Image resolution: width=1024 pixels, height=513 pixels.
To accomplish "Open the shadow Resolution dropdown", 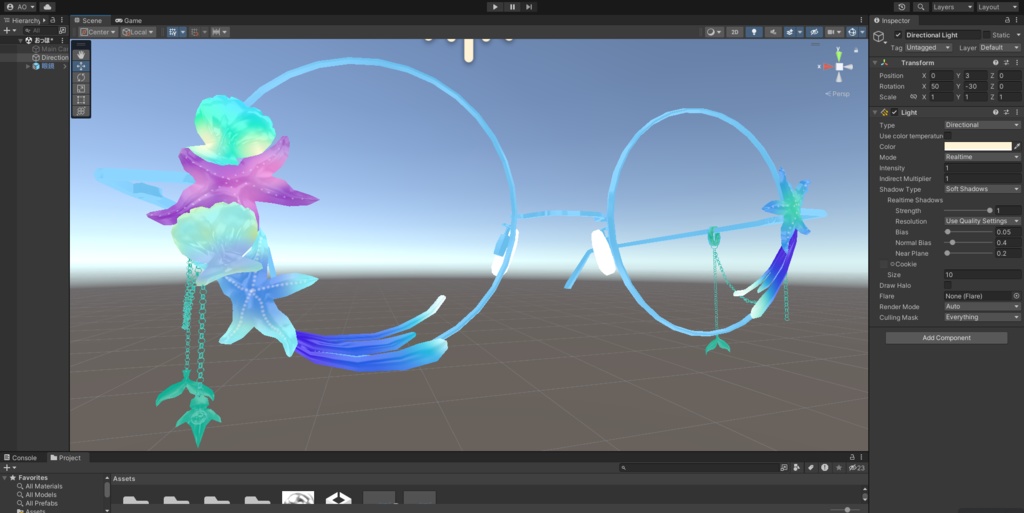I will point(982,221).
